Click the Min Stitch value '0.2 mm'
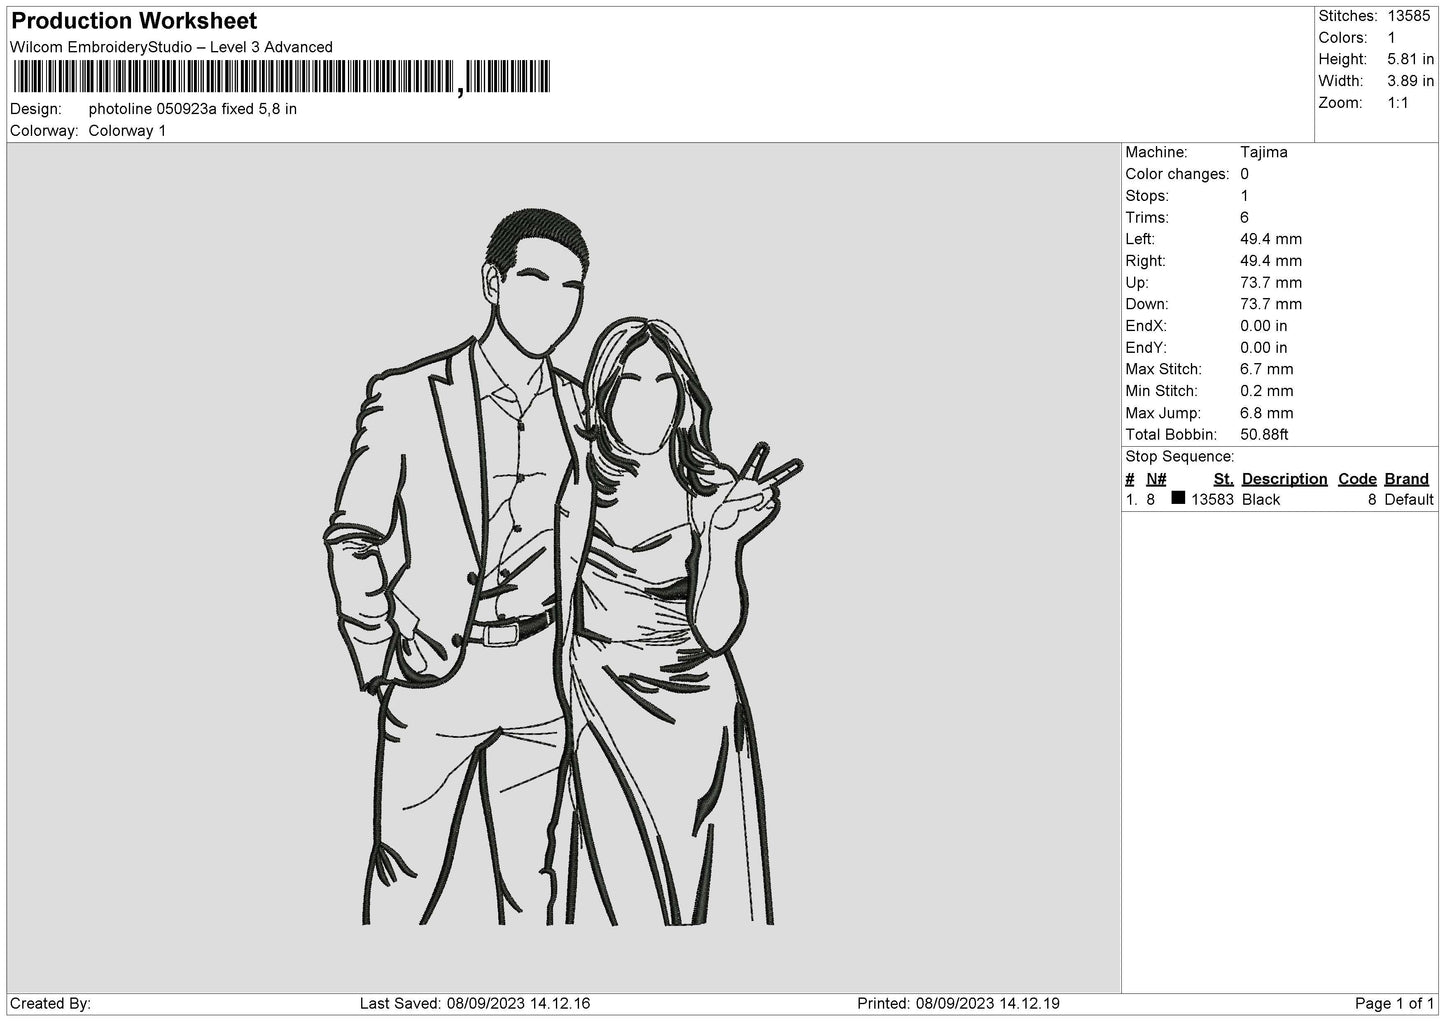 point(1267,391)
